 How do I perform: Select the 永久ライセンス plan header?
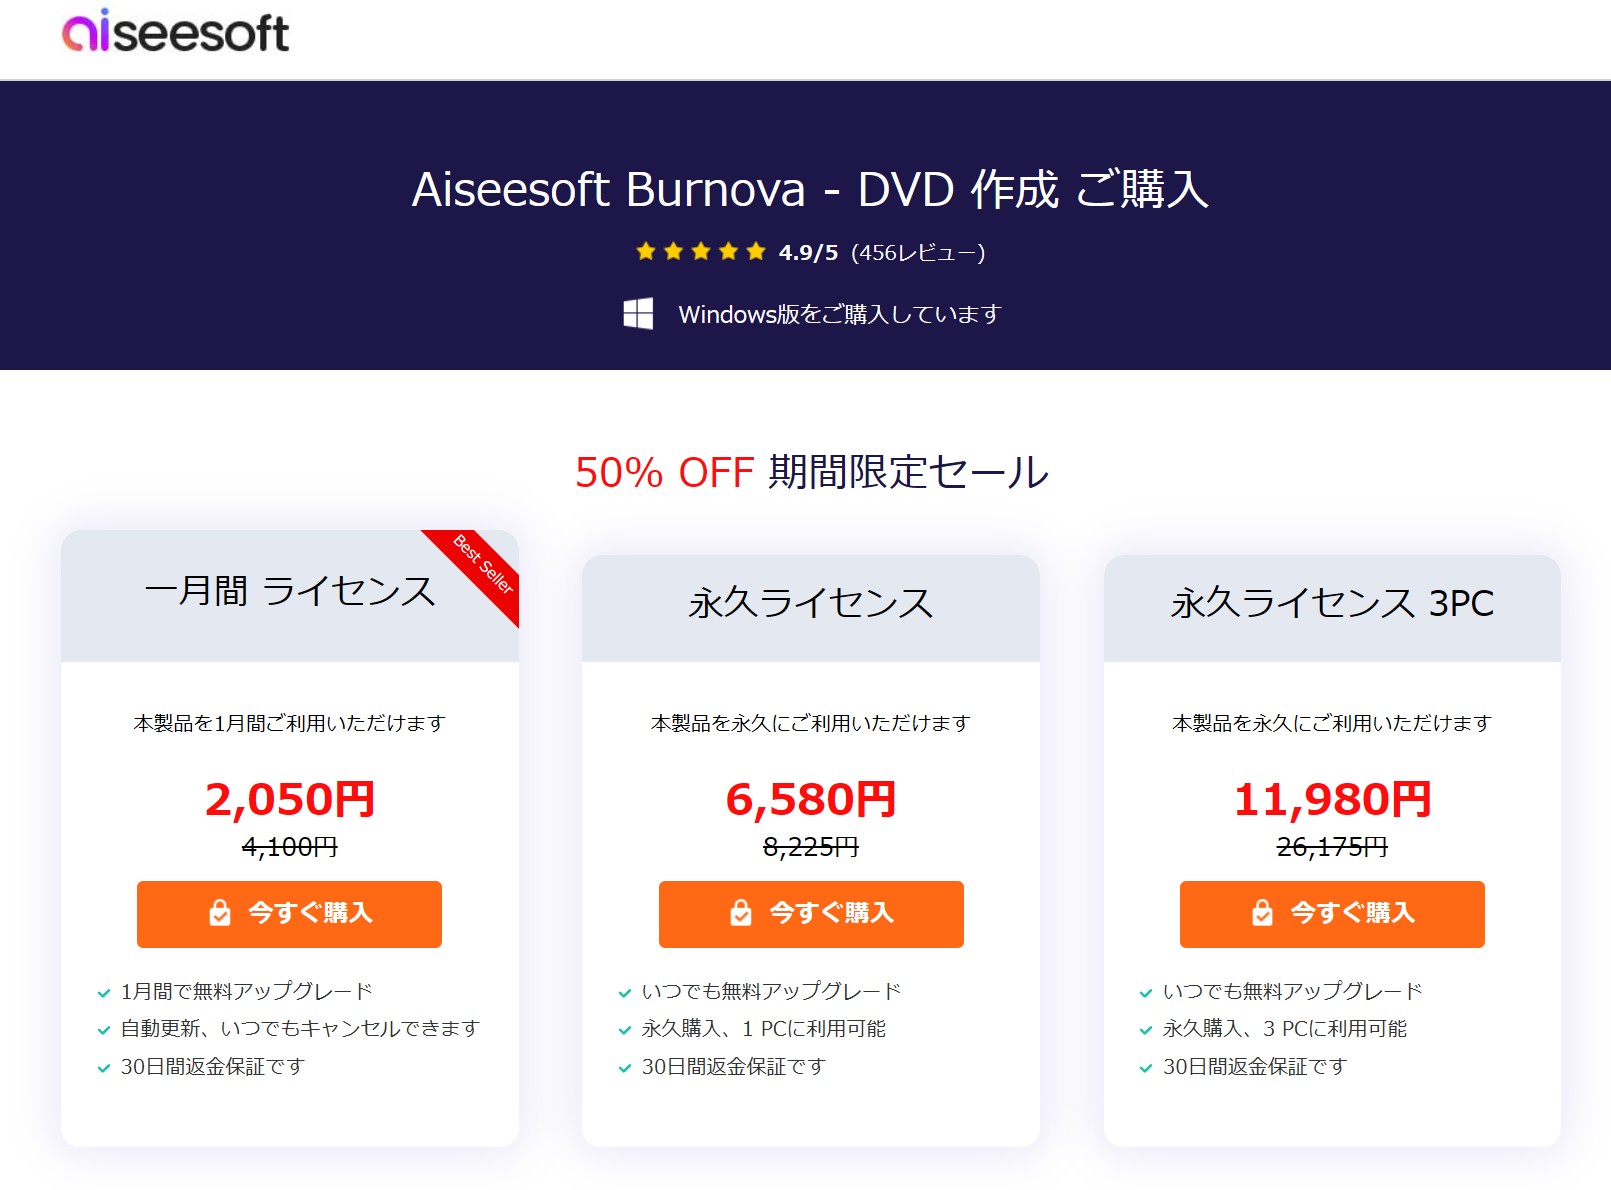(x=811, y=604)
